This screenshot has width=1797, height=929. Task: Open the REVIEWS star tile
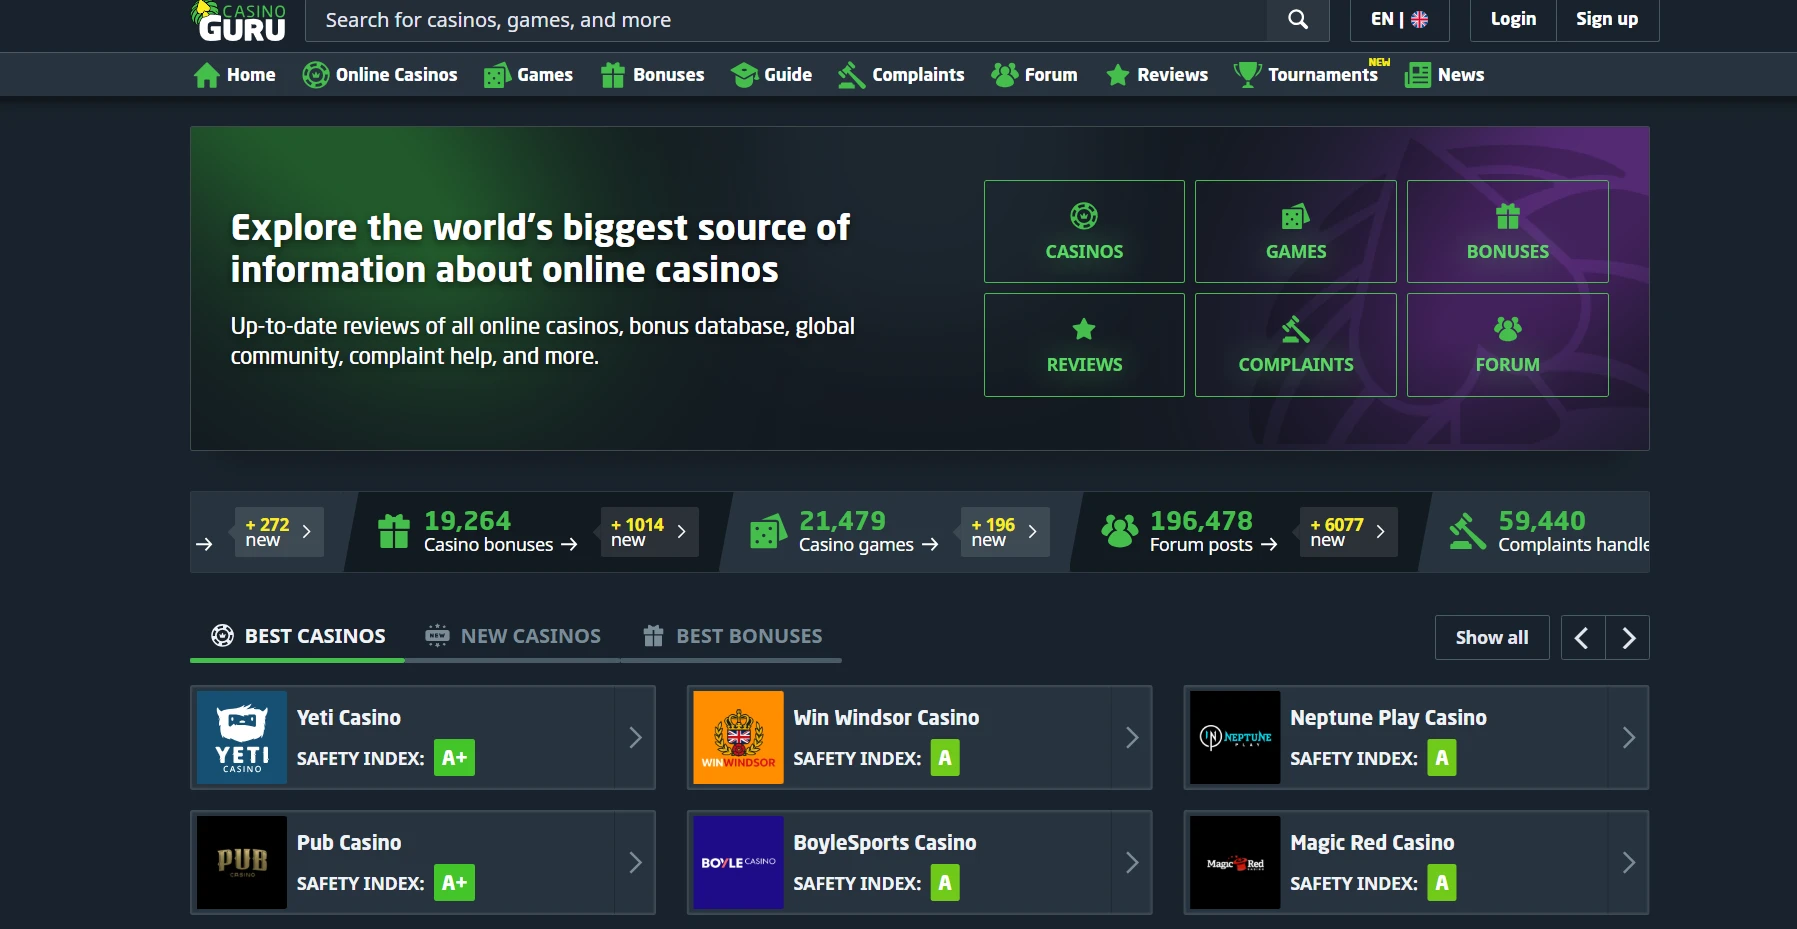[1084, 345]
